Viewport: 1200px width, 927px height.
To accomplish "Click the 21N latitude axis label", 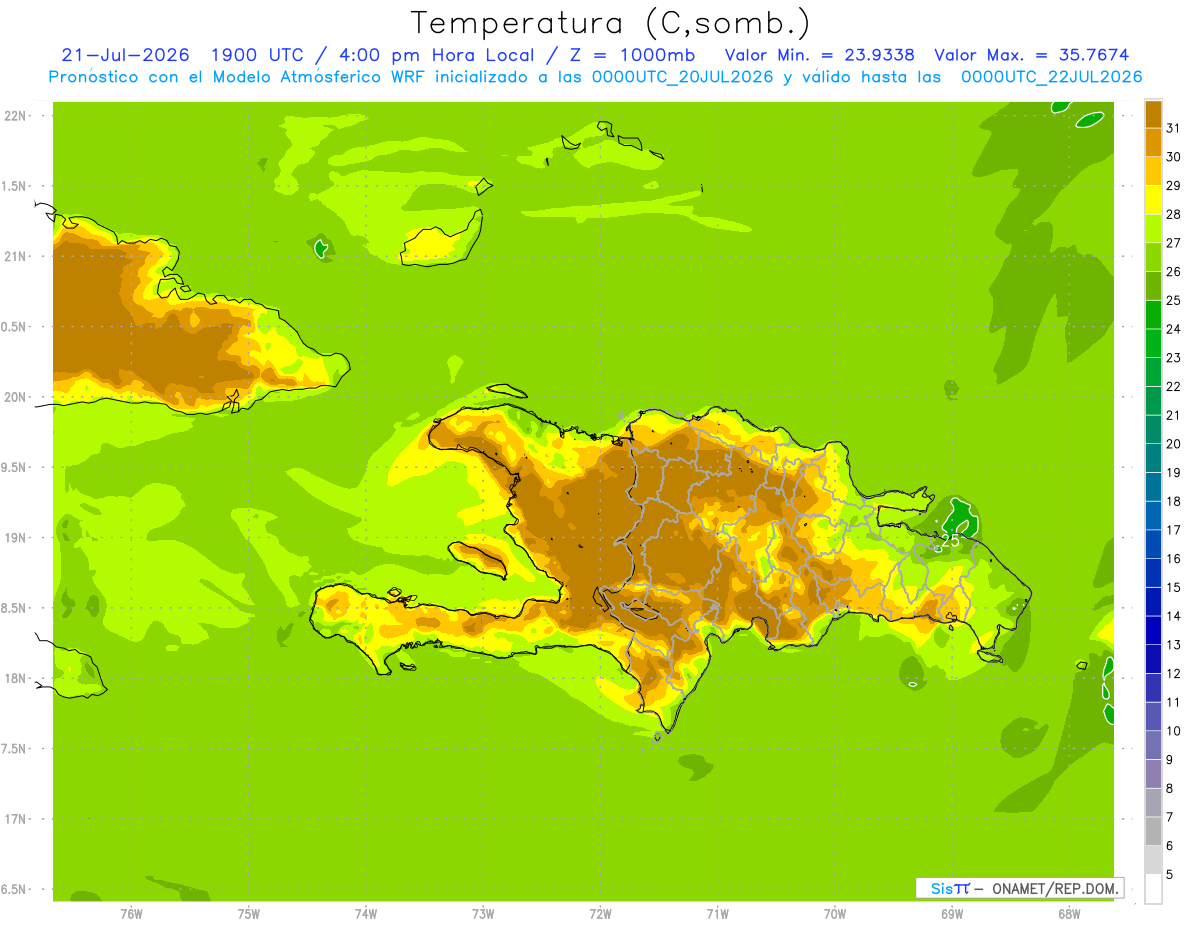I will [14, 256].
